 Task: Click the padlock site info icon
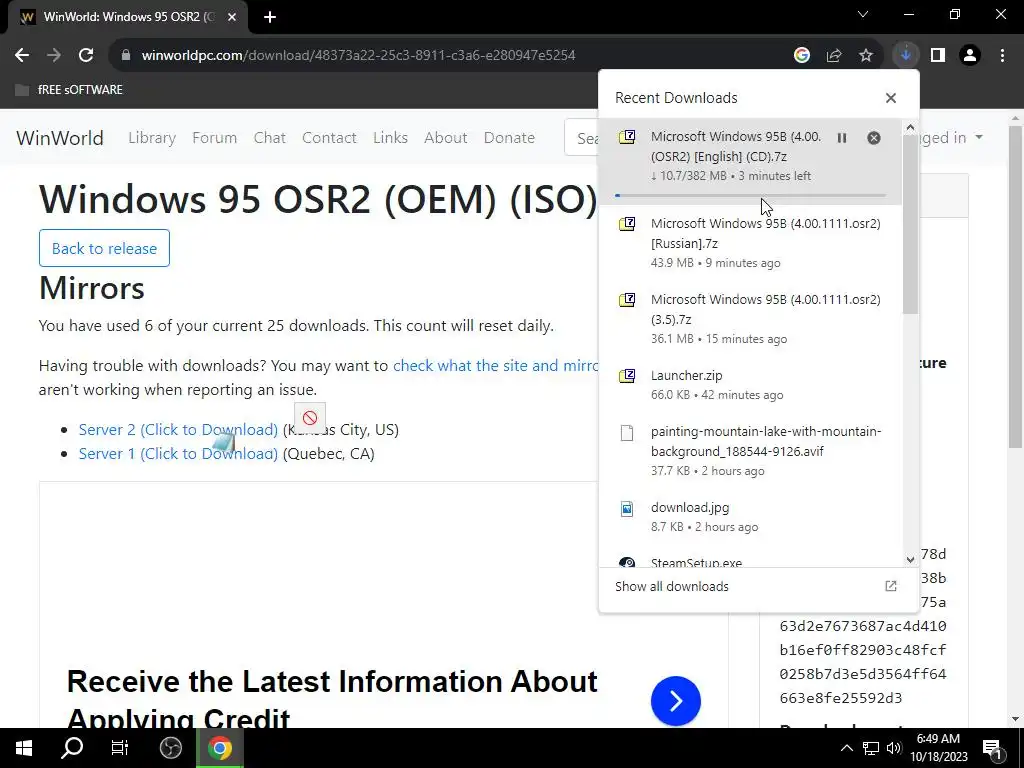(x=126, y=56)
